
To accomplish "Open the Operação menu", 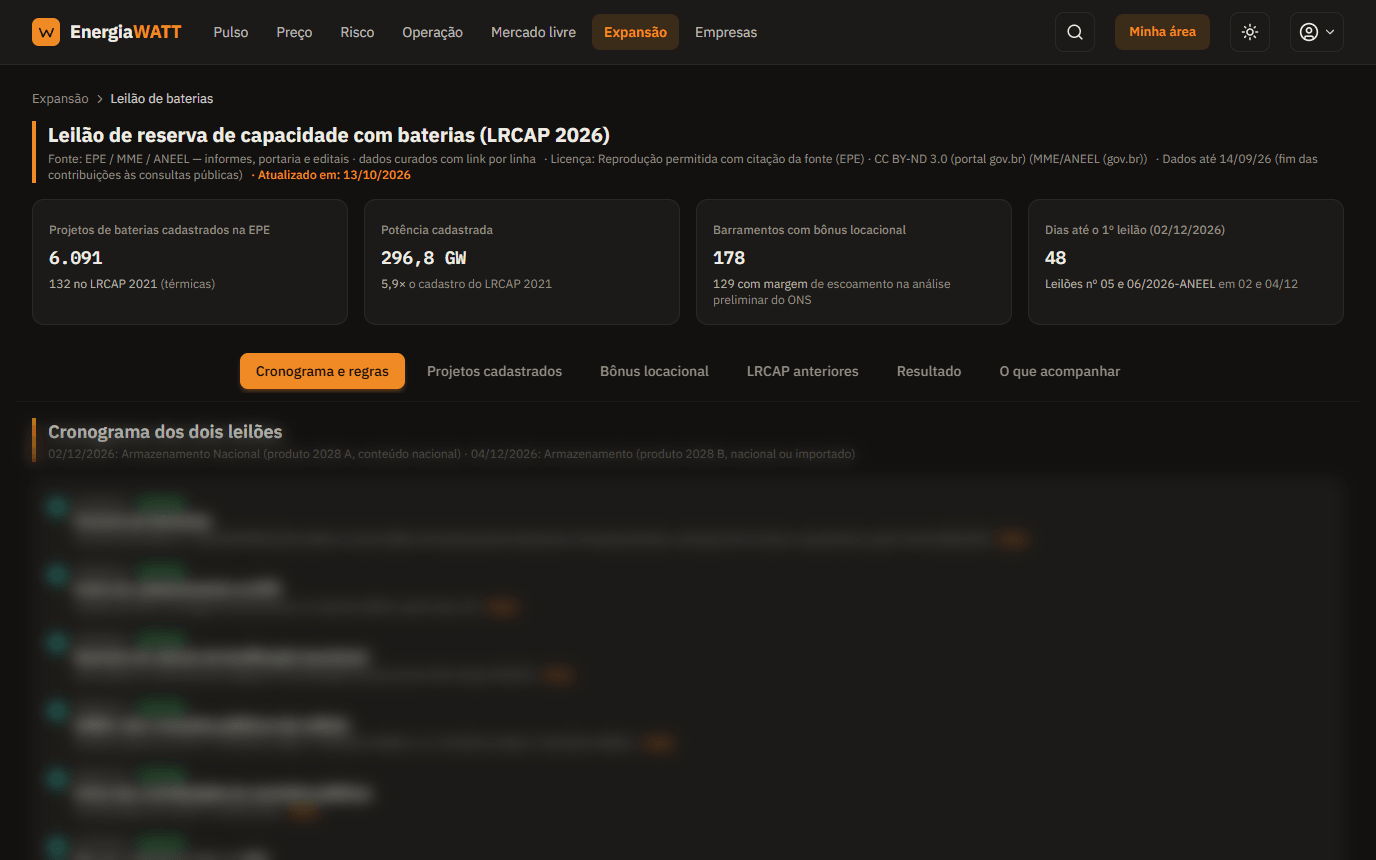I will [432, 32].
